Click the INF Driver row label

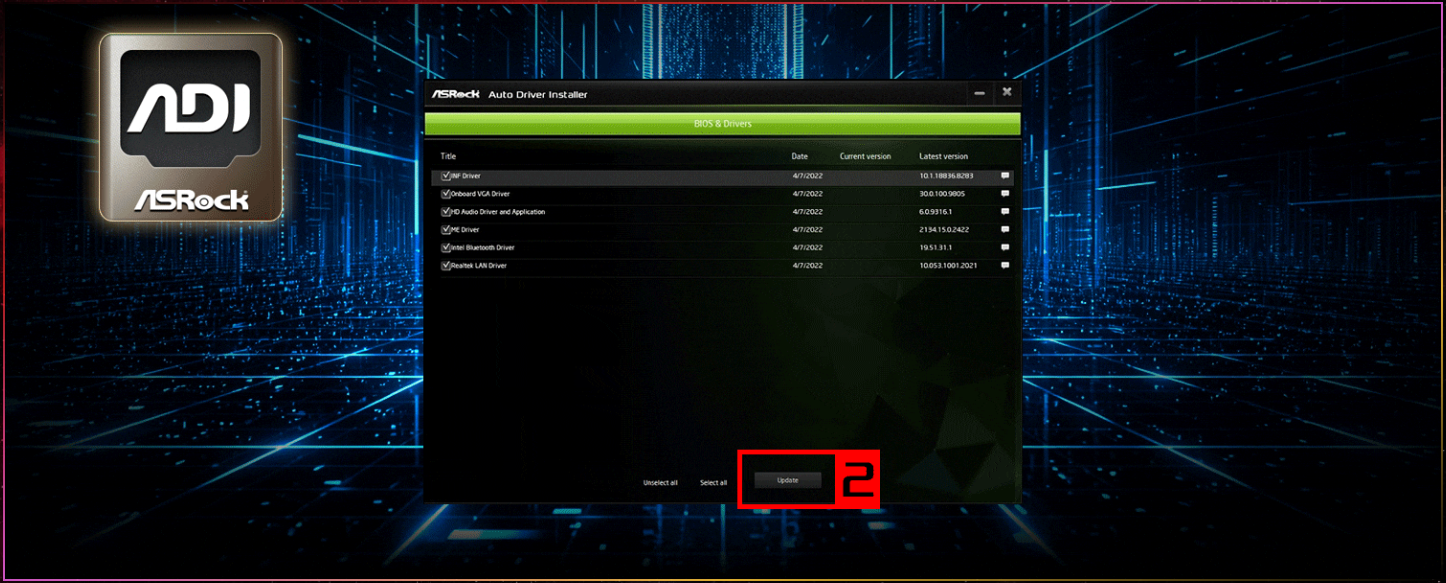[x=466, y=176]
